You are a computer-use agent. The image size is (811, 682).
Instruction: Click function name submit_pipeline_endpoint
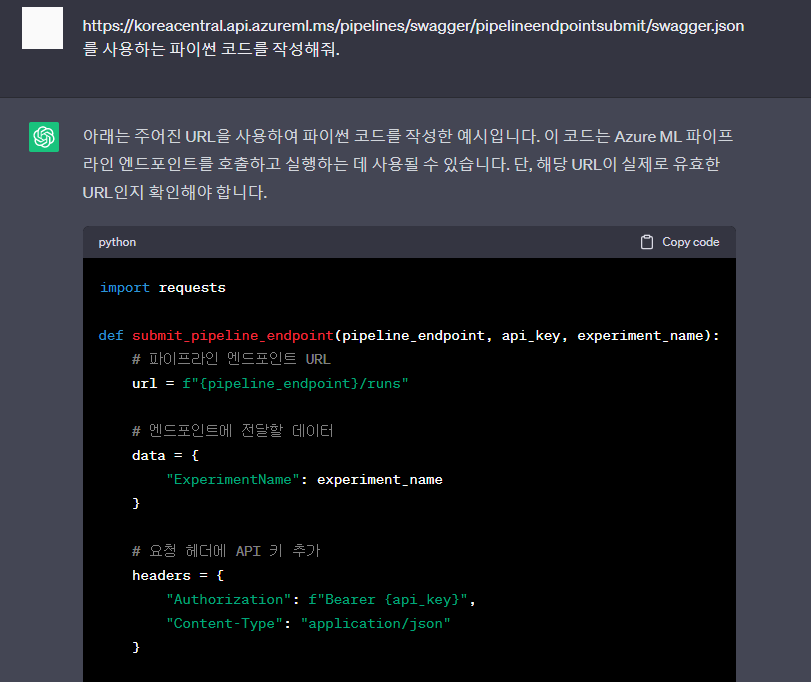coord(233,336)
